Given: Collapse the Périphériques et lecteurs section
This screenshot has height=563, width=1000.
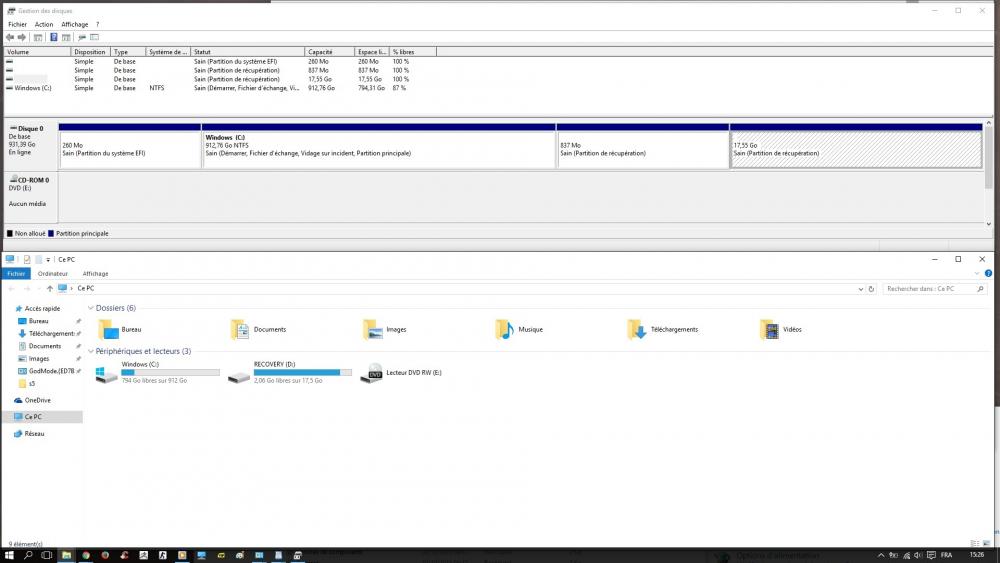Looking at the screenshot, I should point(91,351).
